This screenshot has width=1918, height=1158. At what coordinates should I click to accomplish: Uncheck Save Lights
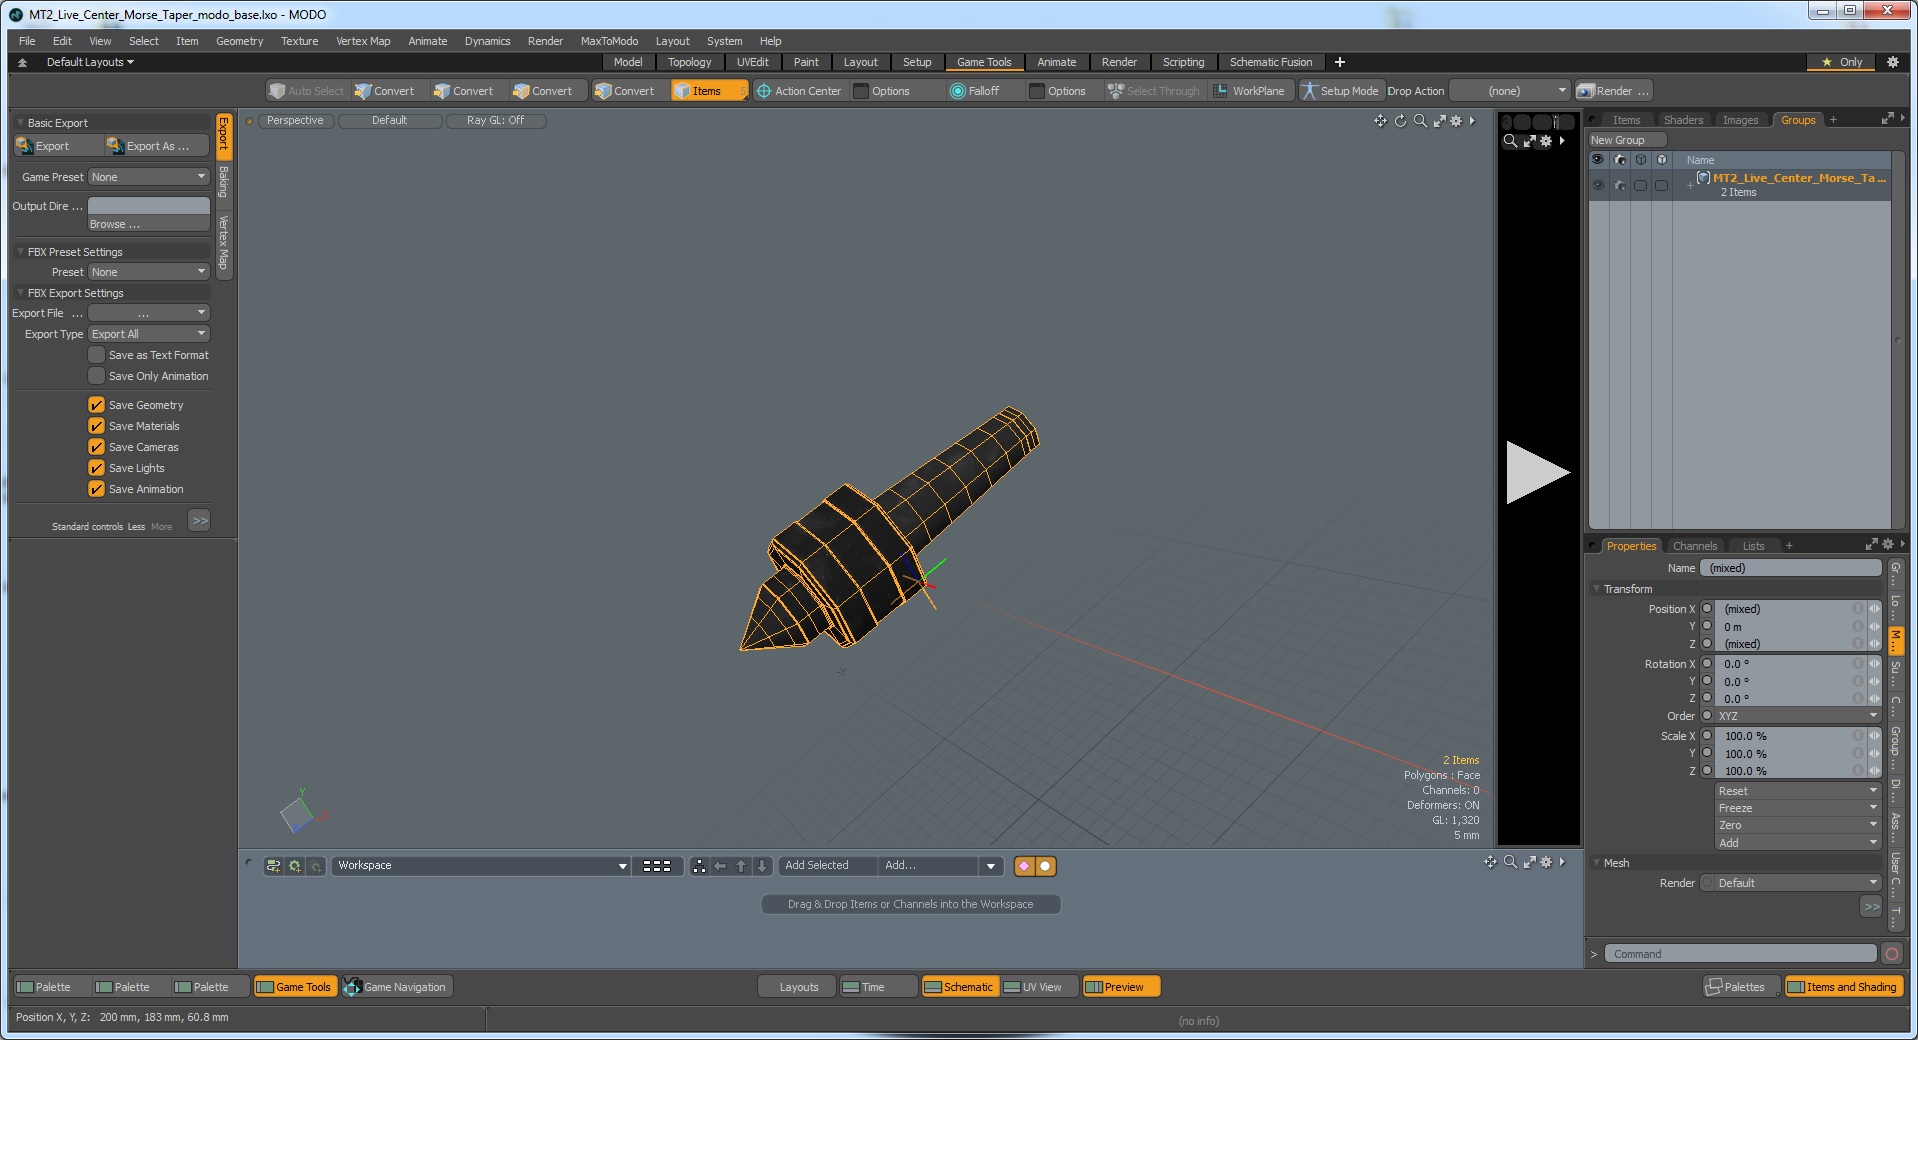pos(97,468)
